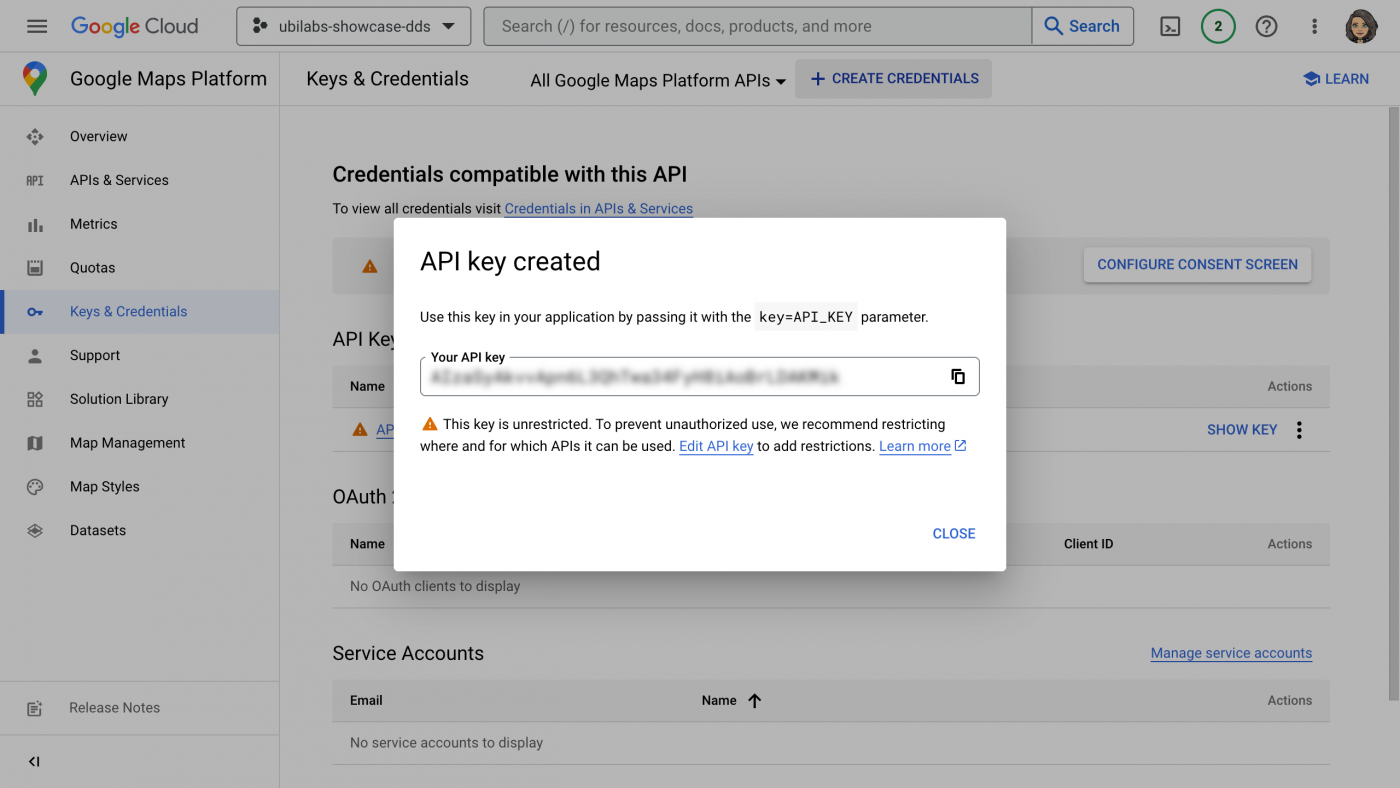This screenshot has height=788, width=1400.
Task: Open the three-dot settings menu in header
Action: 1314,27
